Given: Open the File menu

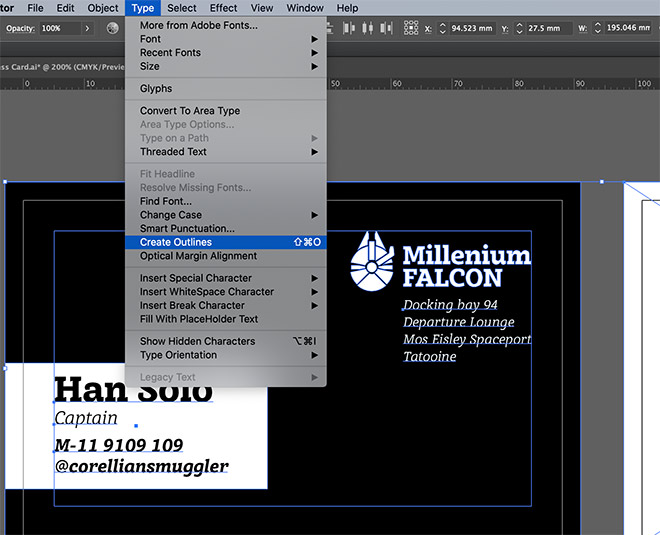Looking at the screenshot, I should tap(35, 8).
